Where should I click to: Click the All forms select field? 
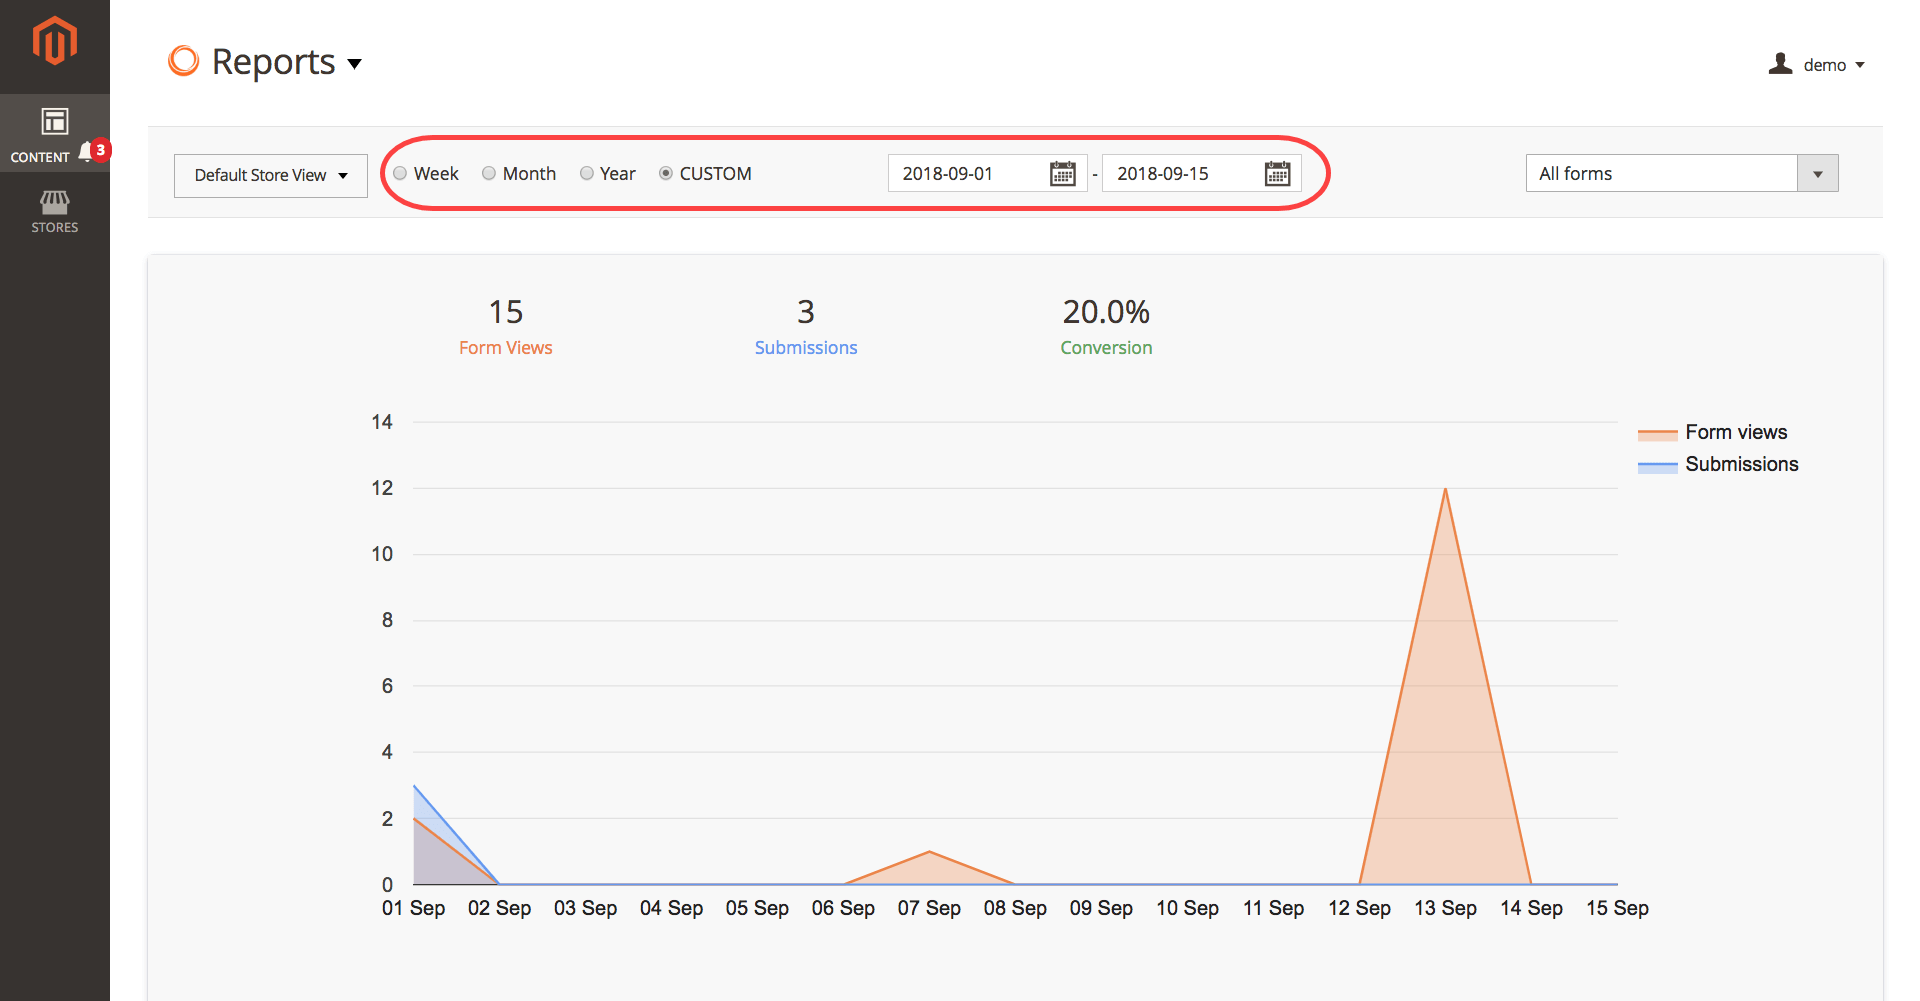(x=1682, y=174)
